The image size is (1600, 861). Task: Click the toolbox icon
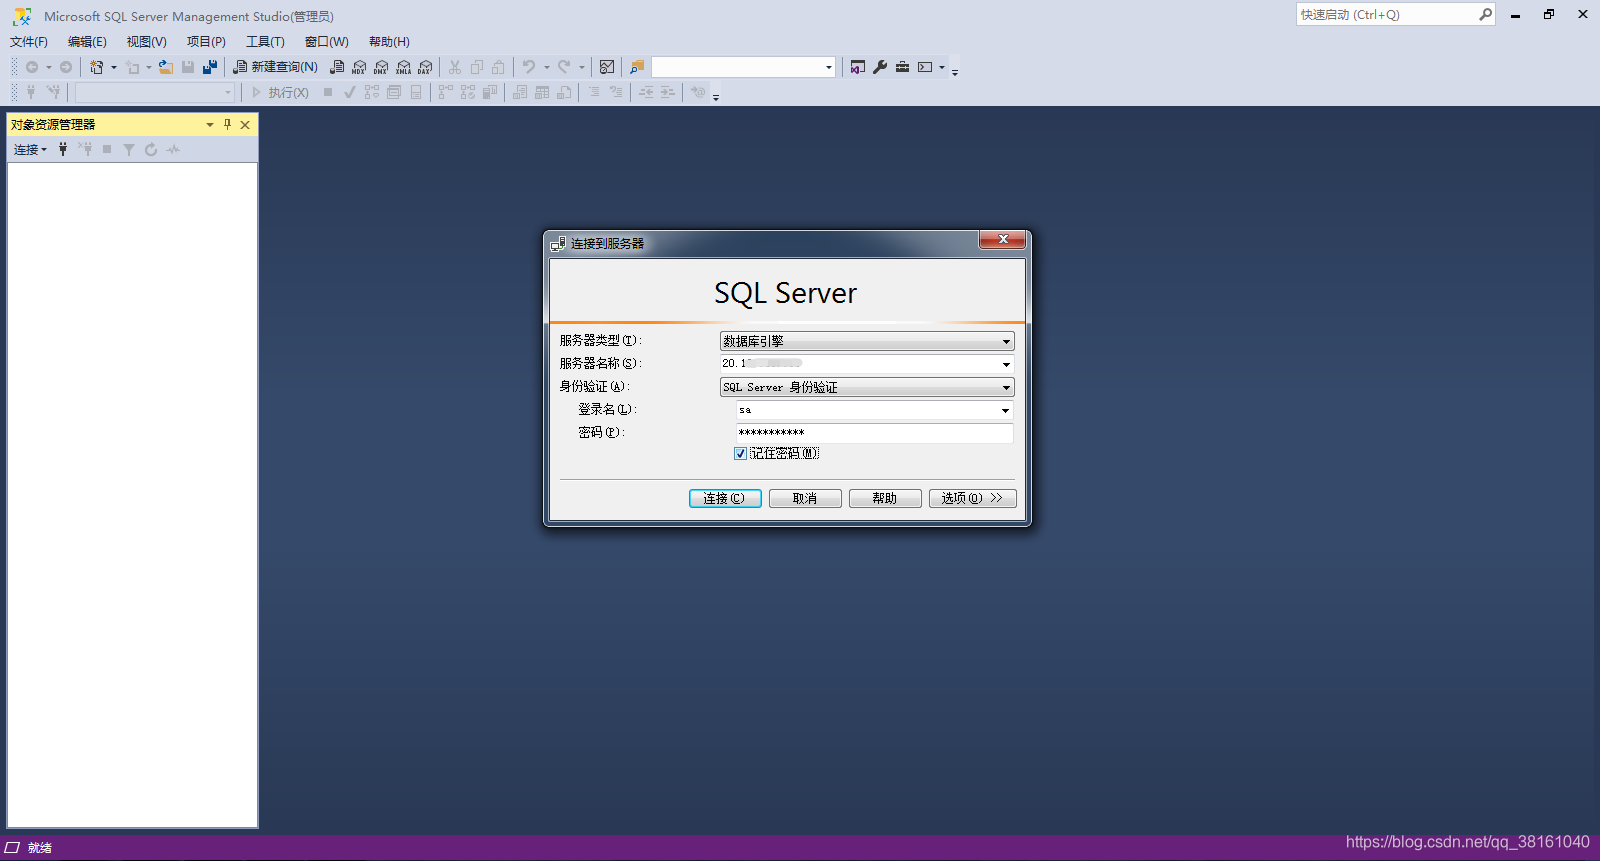point(902,67)
